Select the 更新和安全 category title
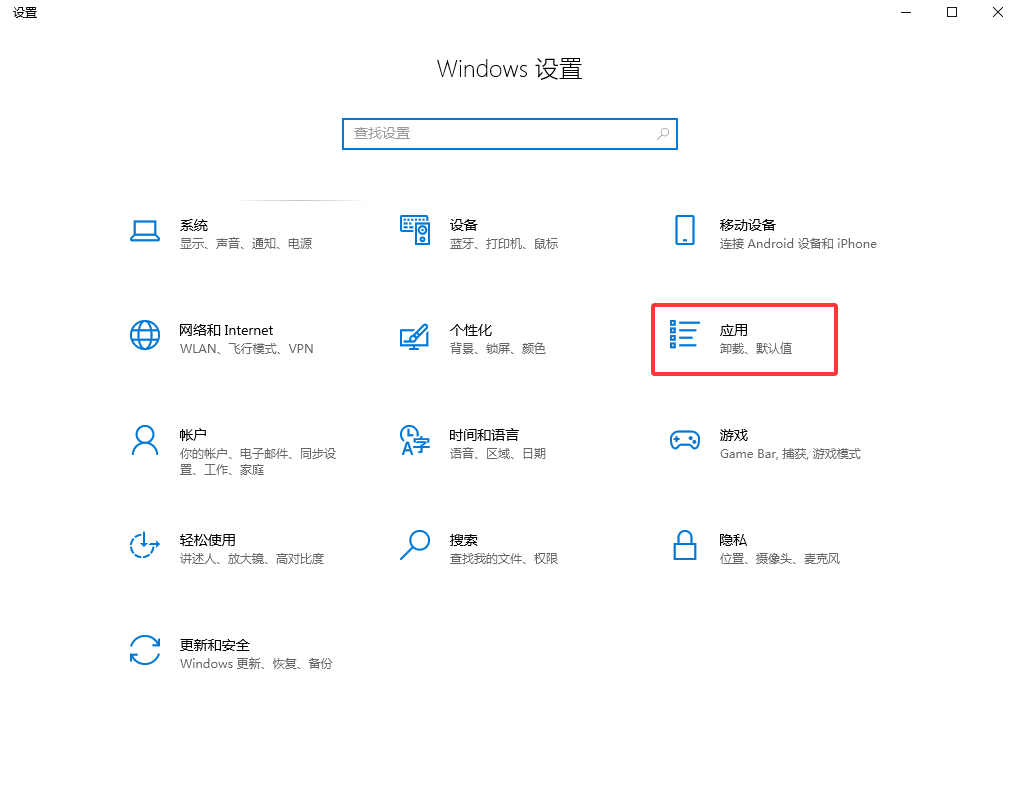Image resolution: width=1019 pixels, height=793 pixels. tap(214, 645)
